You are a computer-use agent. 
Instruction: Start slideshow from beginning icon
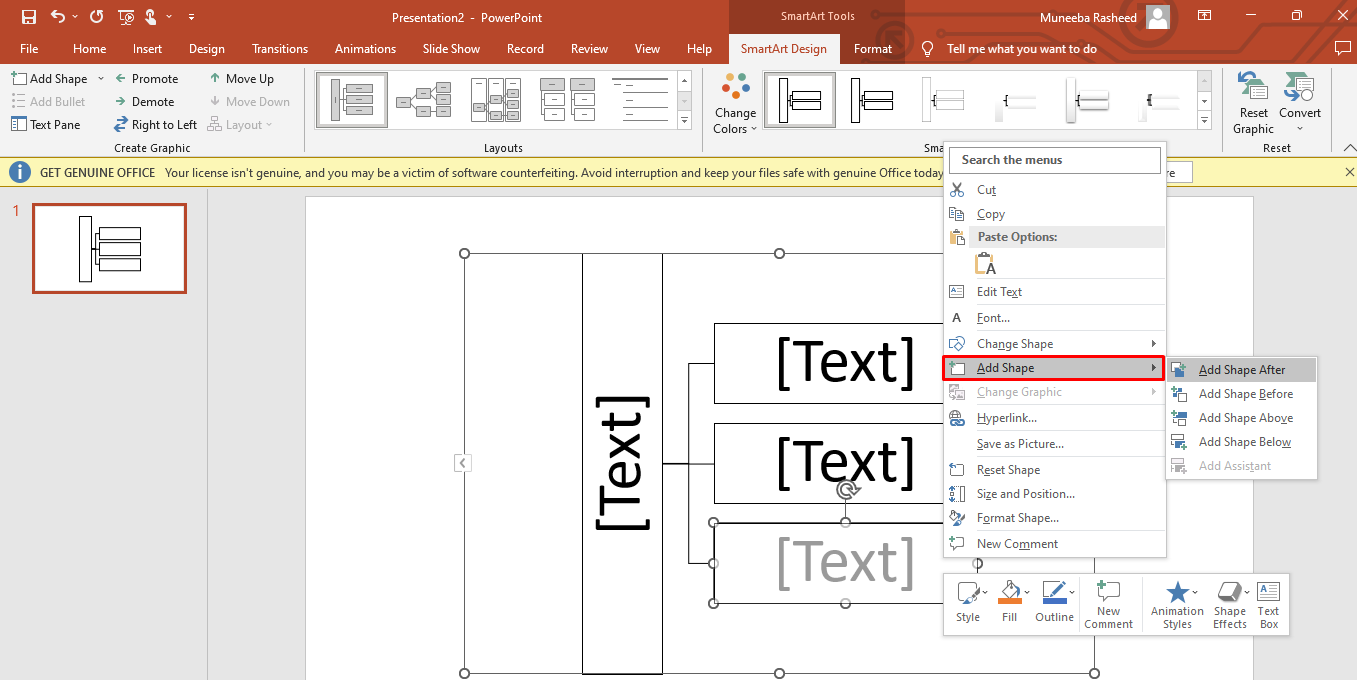126,16
